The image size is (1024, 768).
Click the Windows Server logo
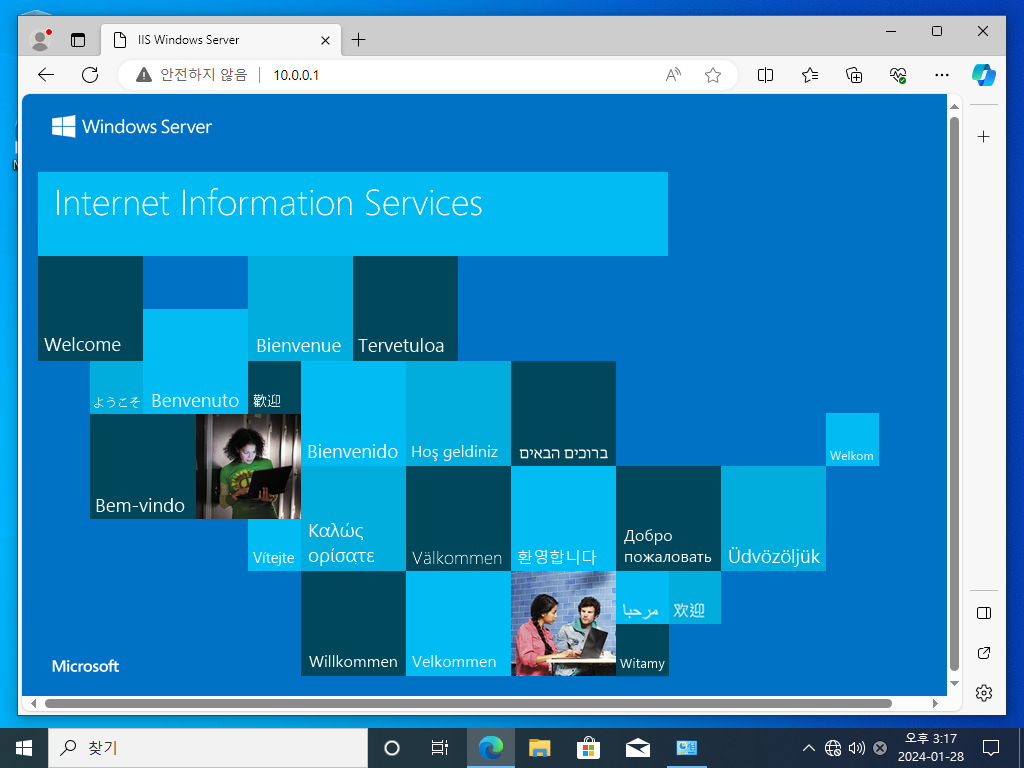tap(132, 127)
